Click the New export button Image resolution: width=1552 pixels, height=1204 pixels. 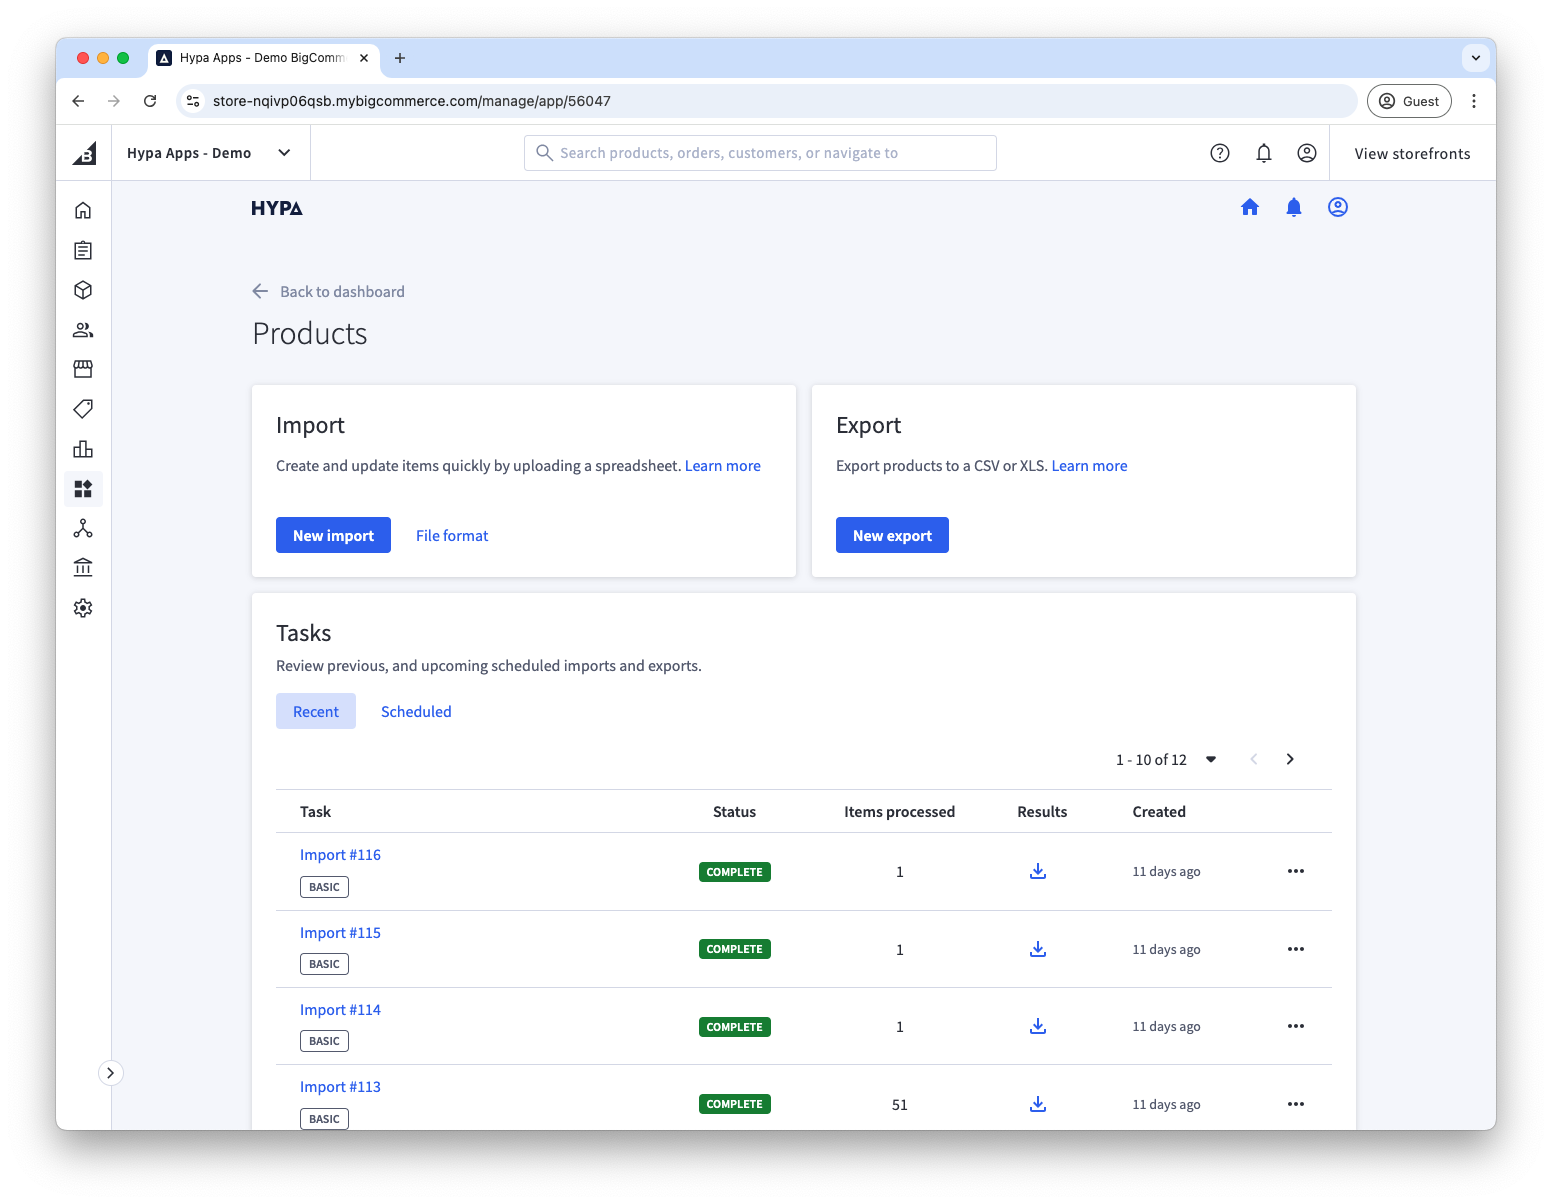click(x=892, y=535)
